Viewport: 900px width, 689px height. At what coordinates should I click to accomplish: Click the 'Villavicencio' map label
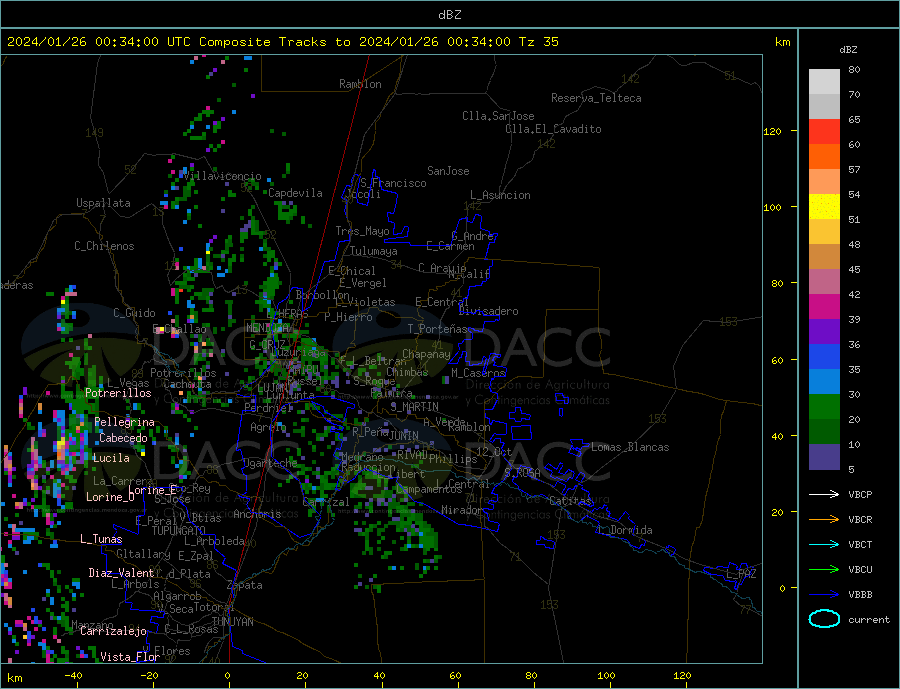(x=222, y=176)
